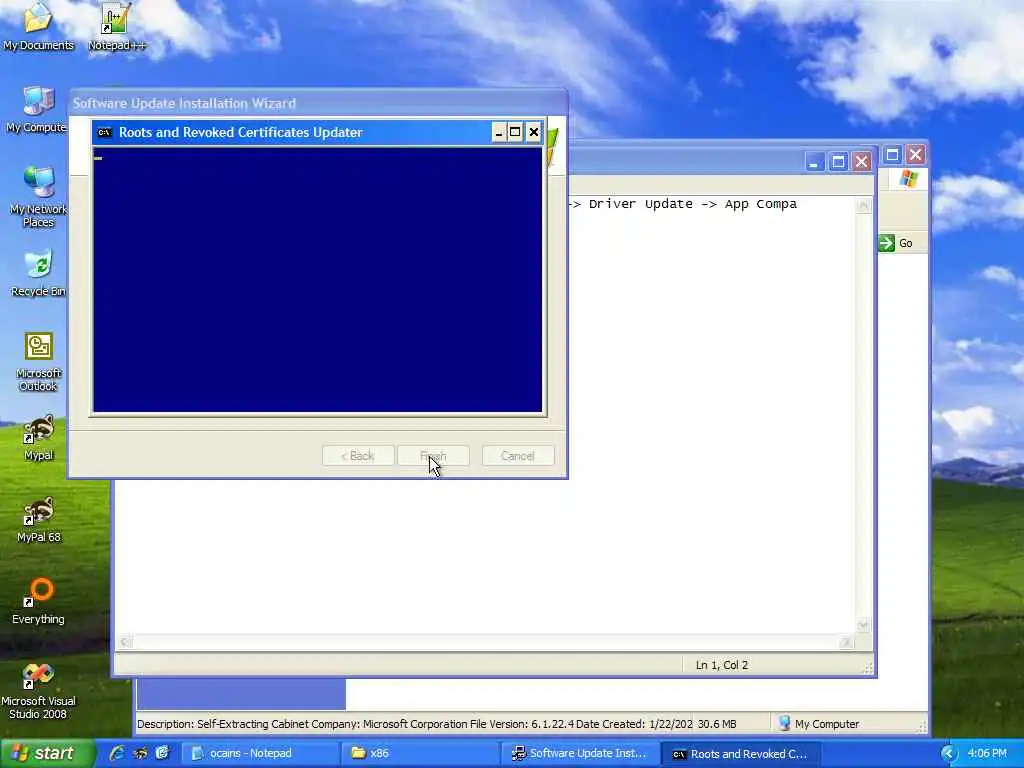Open My Network Places icon
This screenshot has height=768, width=1024.
click(39, 197)
